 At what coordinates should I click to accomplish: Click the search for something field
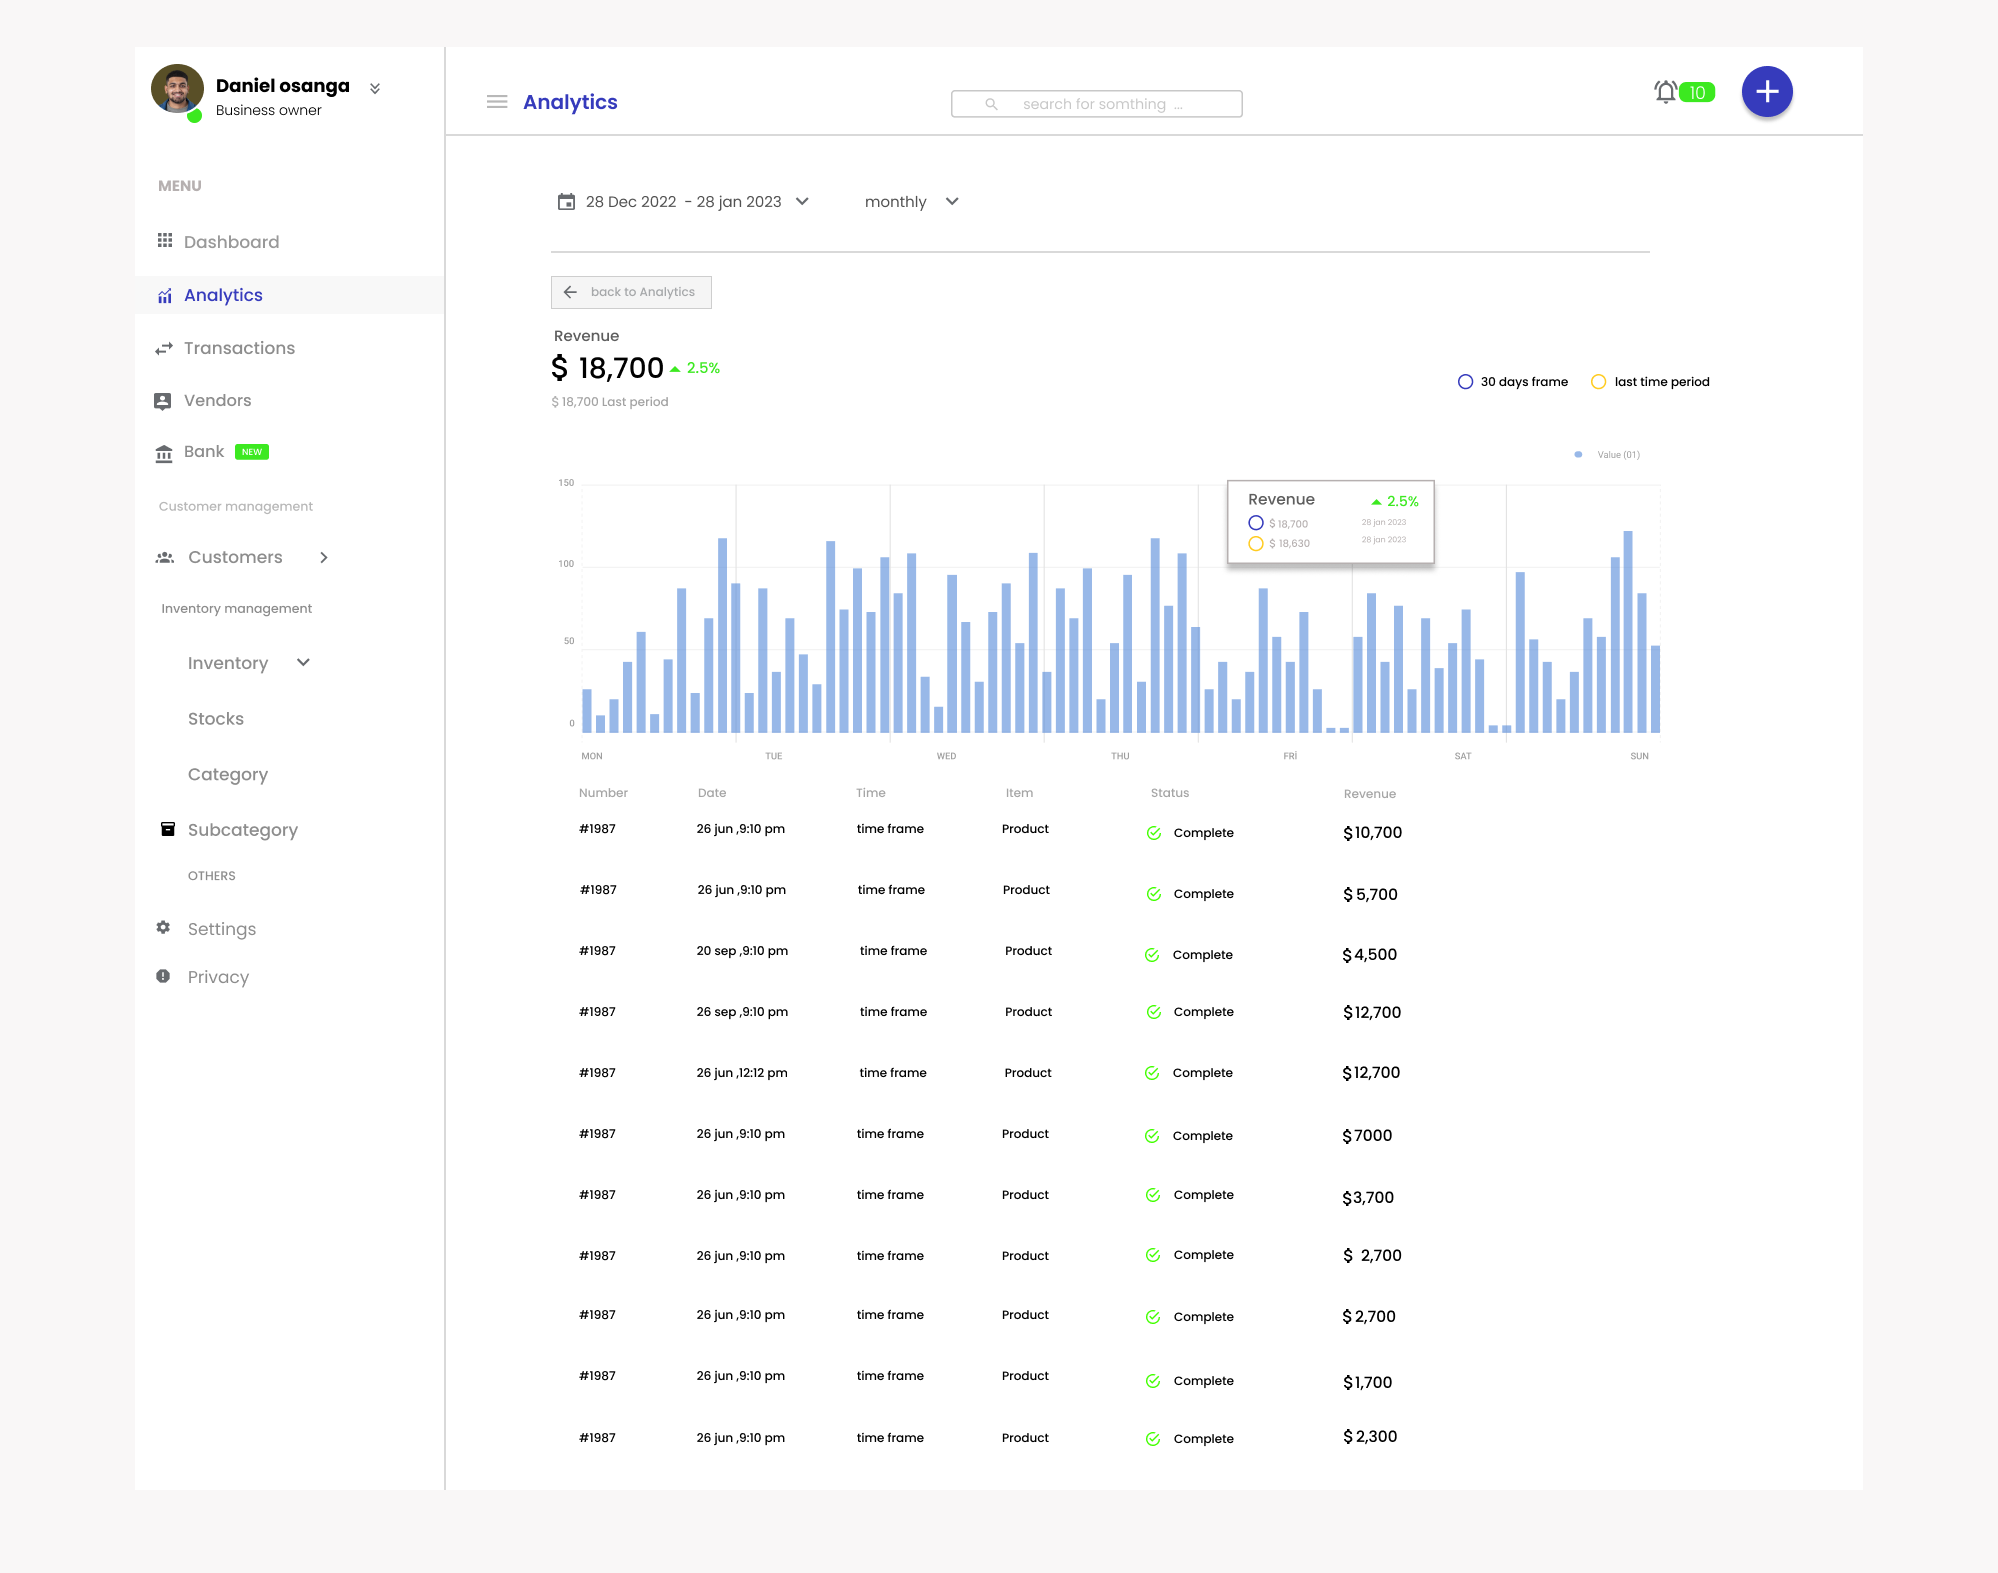tap(1096, 104)
